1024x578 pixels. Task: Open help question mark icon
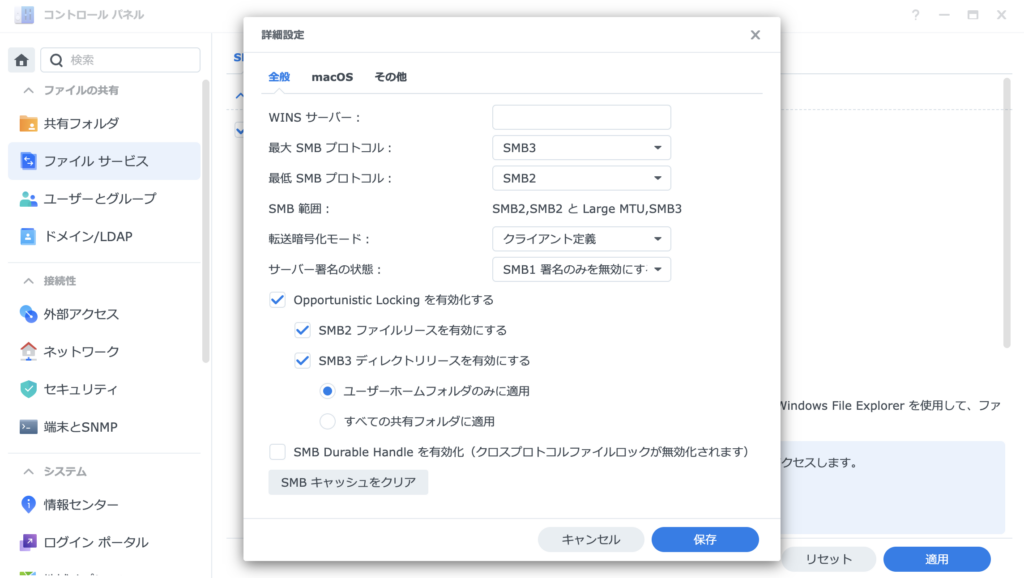[916, 14]
